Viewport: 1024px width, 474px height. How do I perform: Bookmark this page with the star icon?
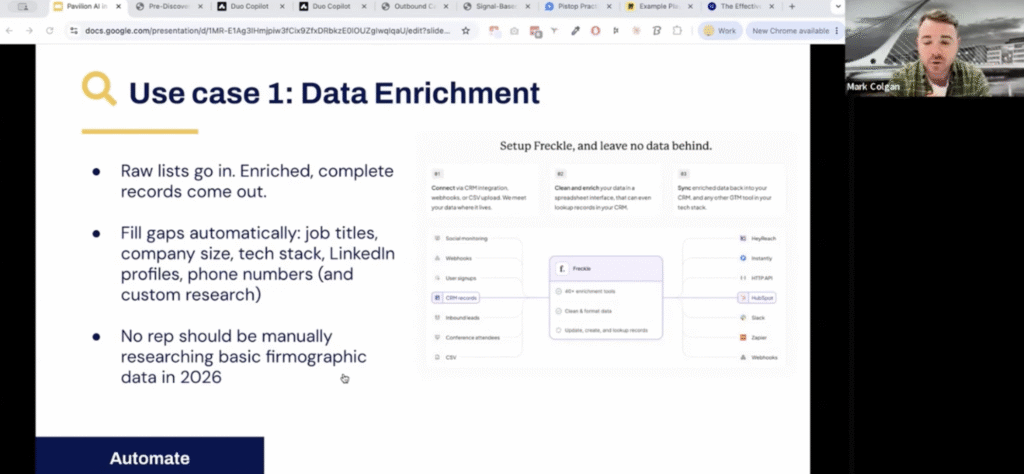(x=466, y=31)
